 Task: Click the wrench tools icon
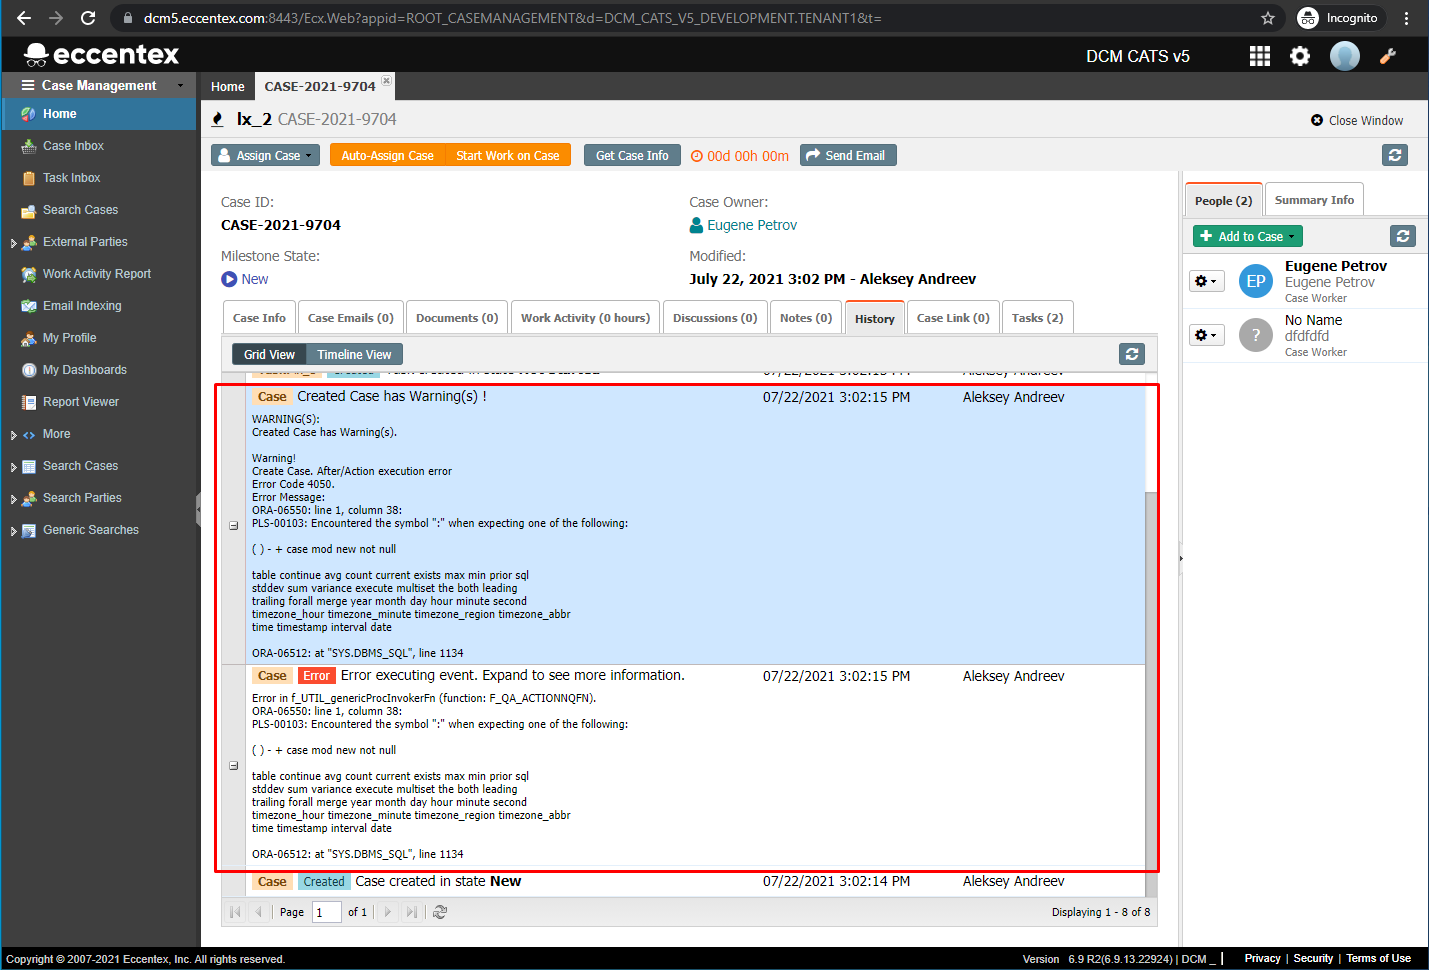click(x=1388, y=56)
